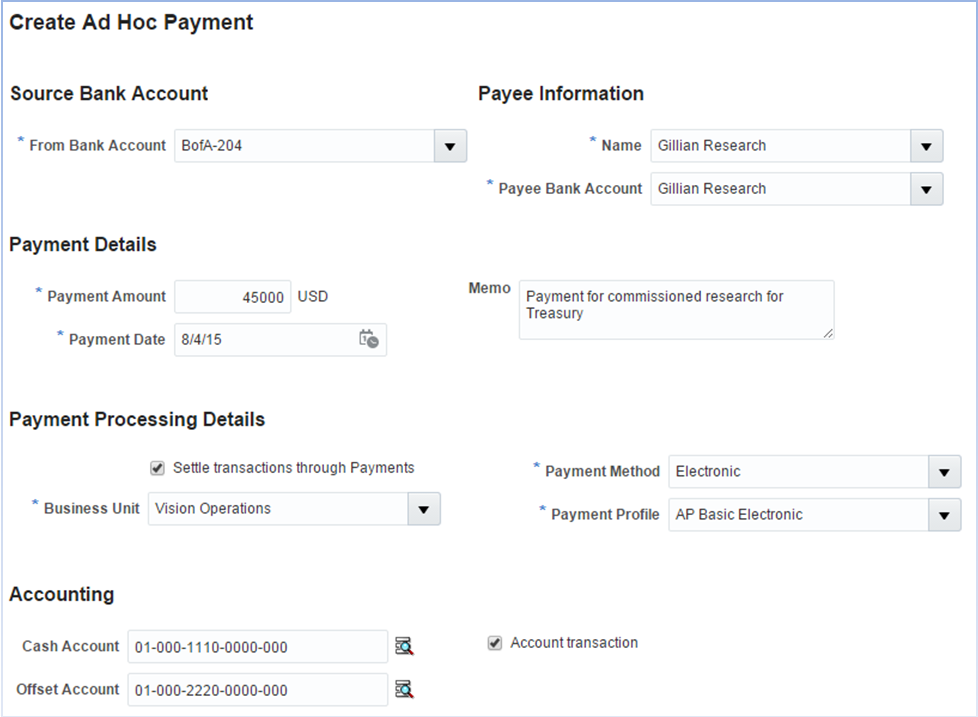Expand the From Bank Account dropdown

pos(450,146)
